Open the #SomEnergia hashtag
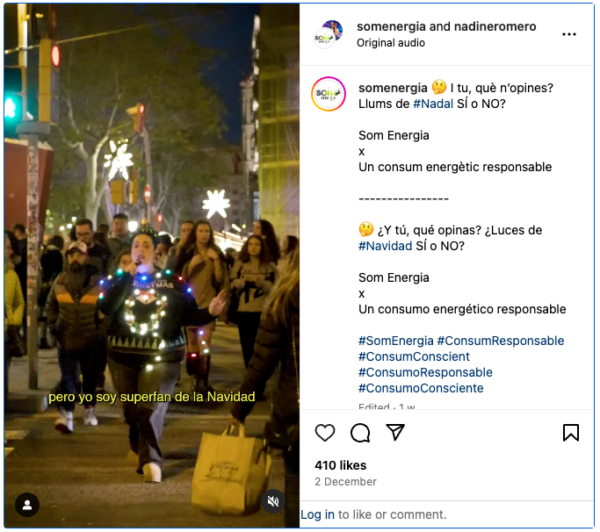Viewport: 600px width, 532px height. point(396,341)
